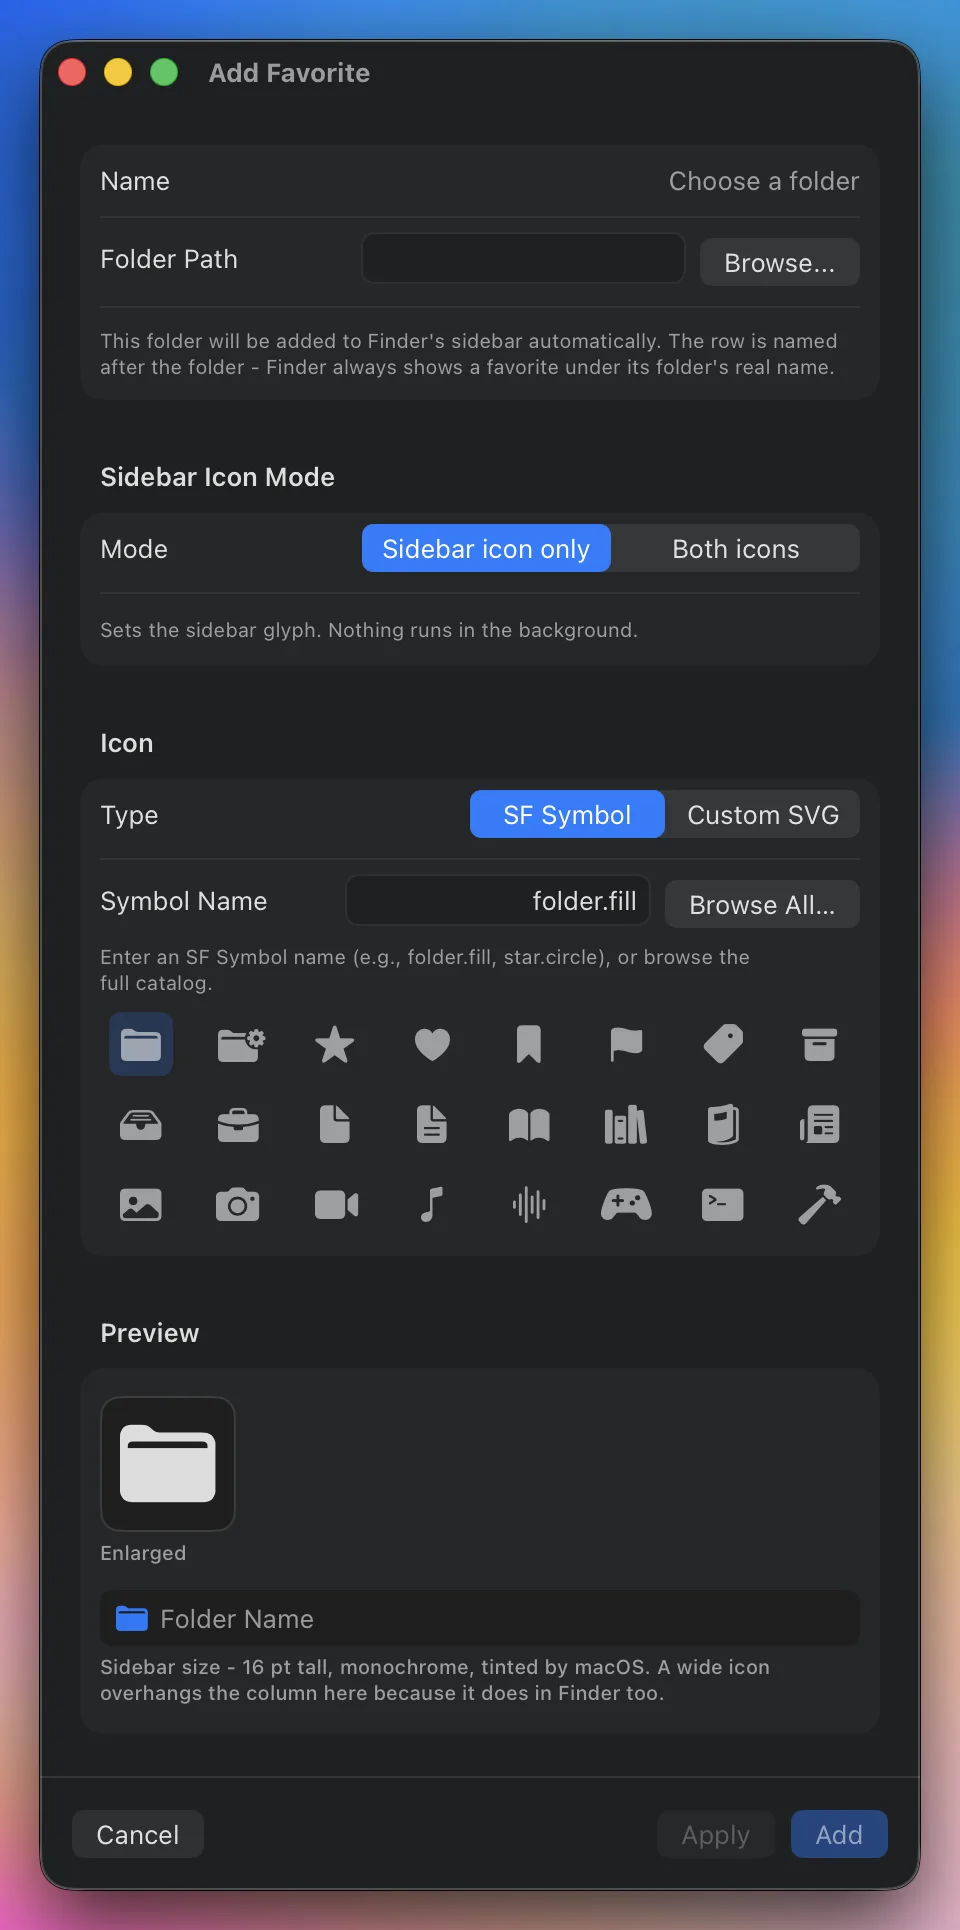Select the open book symbol icon
Viewport: 960px width, 1930px height.
[529, 1125]
